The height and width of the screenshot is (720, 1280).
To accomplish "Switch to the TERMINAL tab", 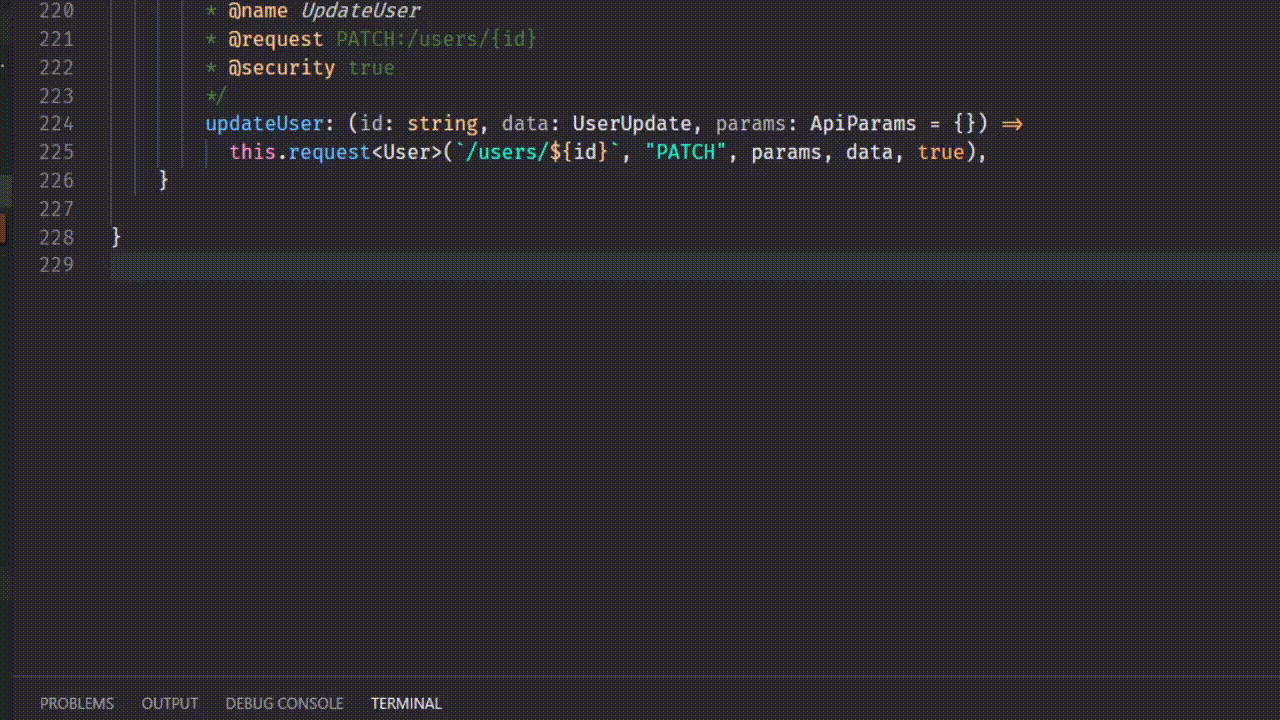I will pyautogui.click(x=406, y=703).
